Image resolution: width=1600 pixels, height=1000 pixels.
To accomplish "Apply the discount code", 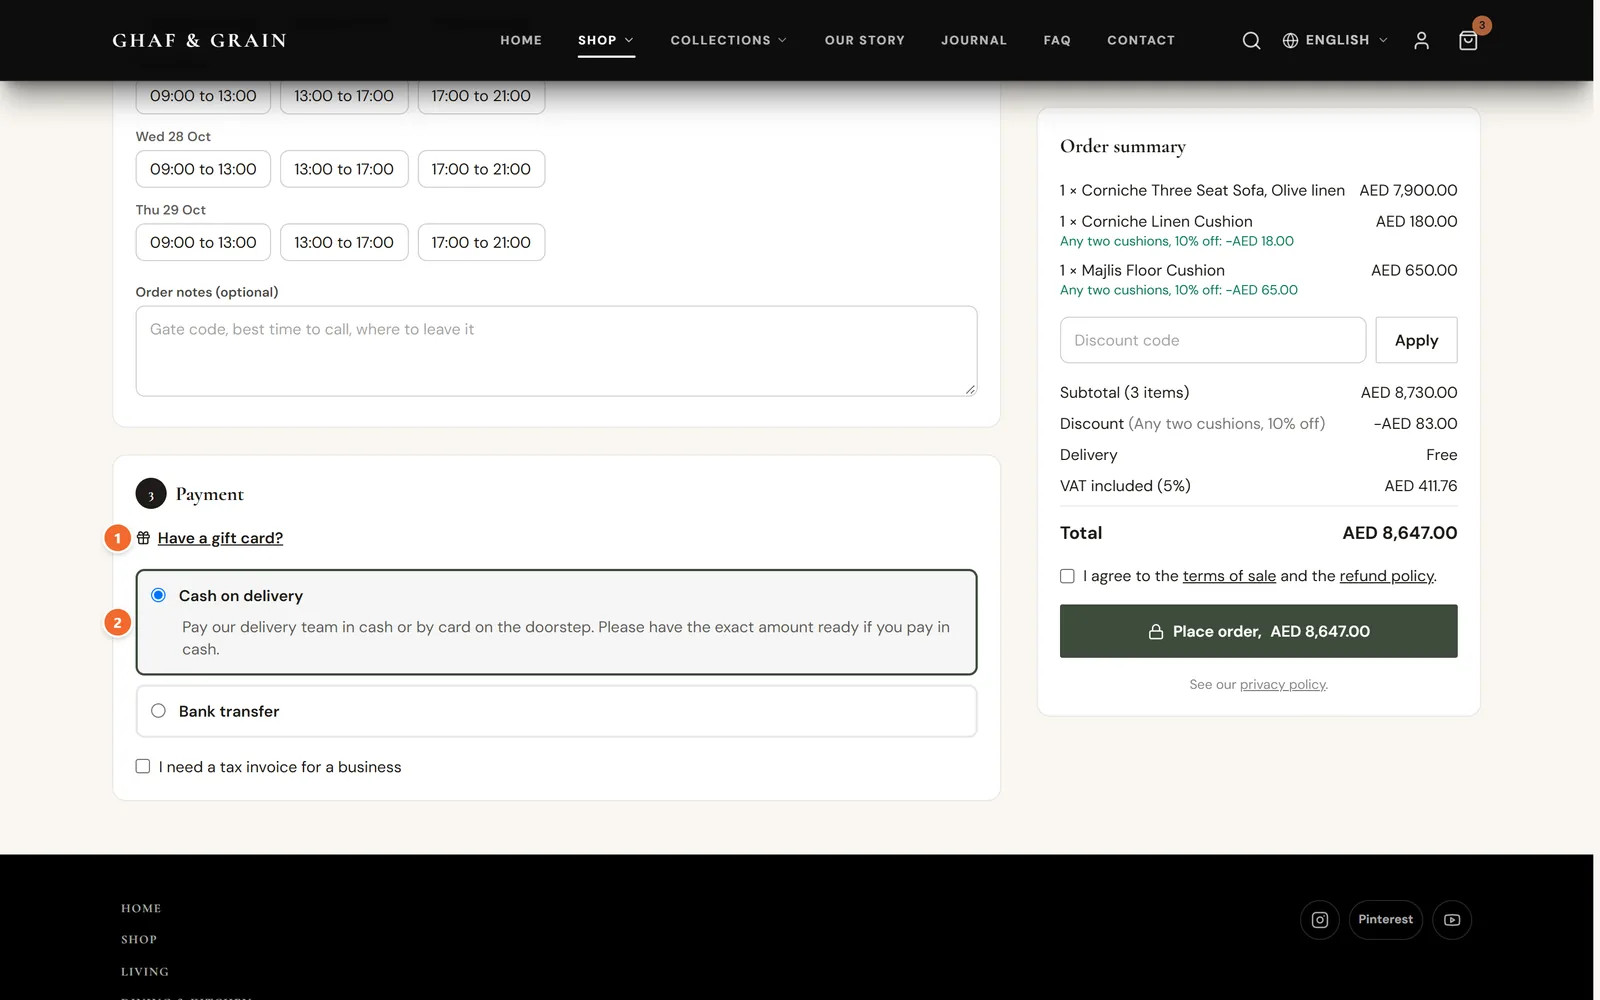I will tap(1416, 340).
